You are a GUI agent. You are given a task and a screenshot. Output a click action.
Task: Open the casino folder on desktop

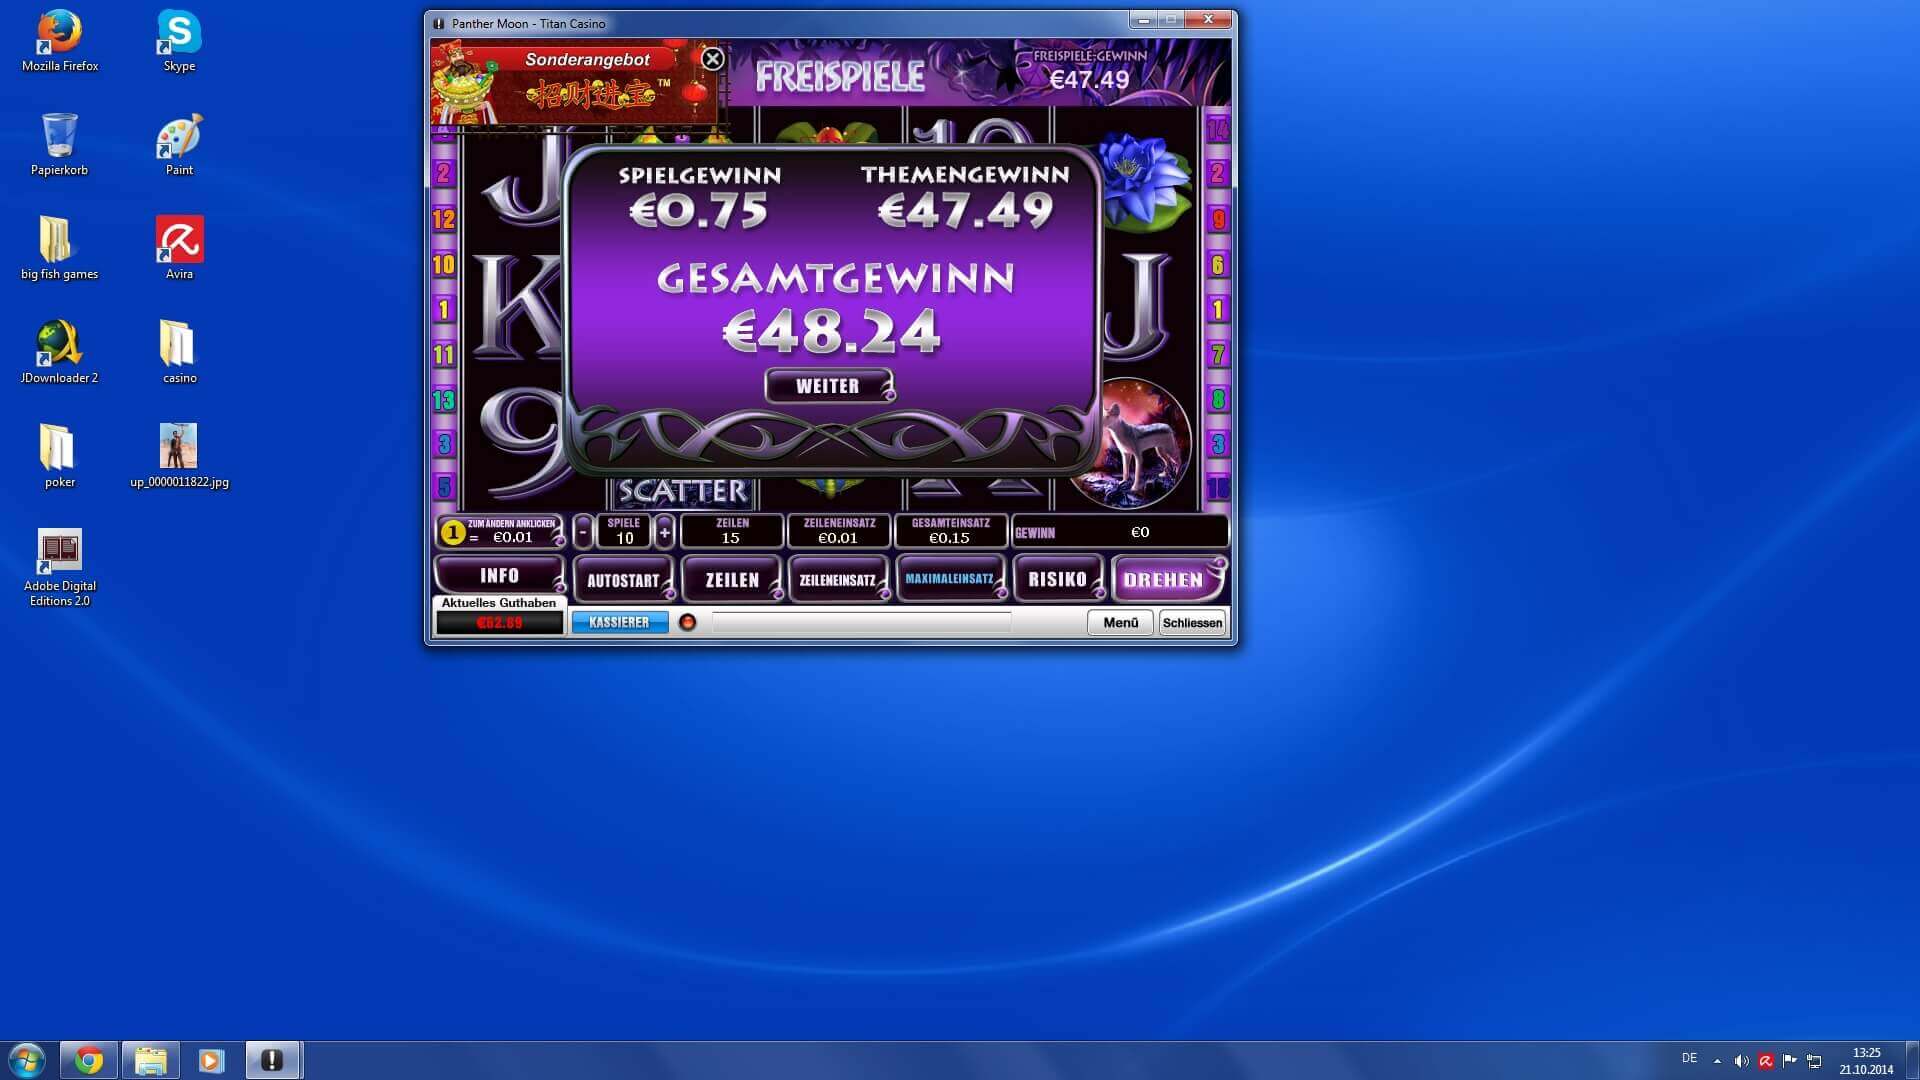pos(180,352)
